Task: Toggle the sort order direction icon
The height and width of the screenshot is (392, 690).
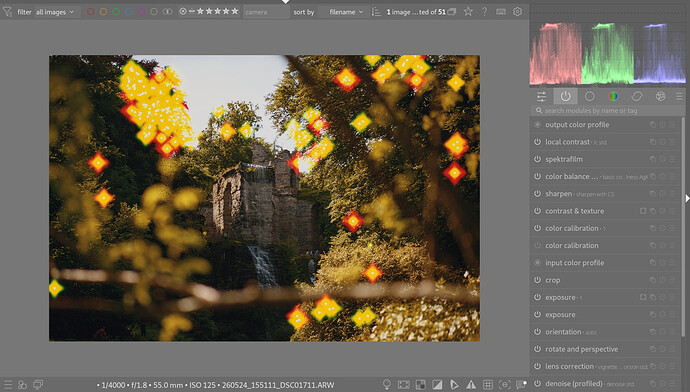Action: [x=376, y=12]
